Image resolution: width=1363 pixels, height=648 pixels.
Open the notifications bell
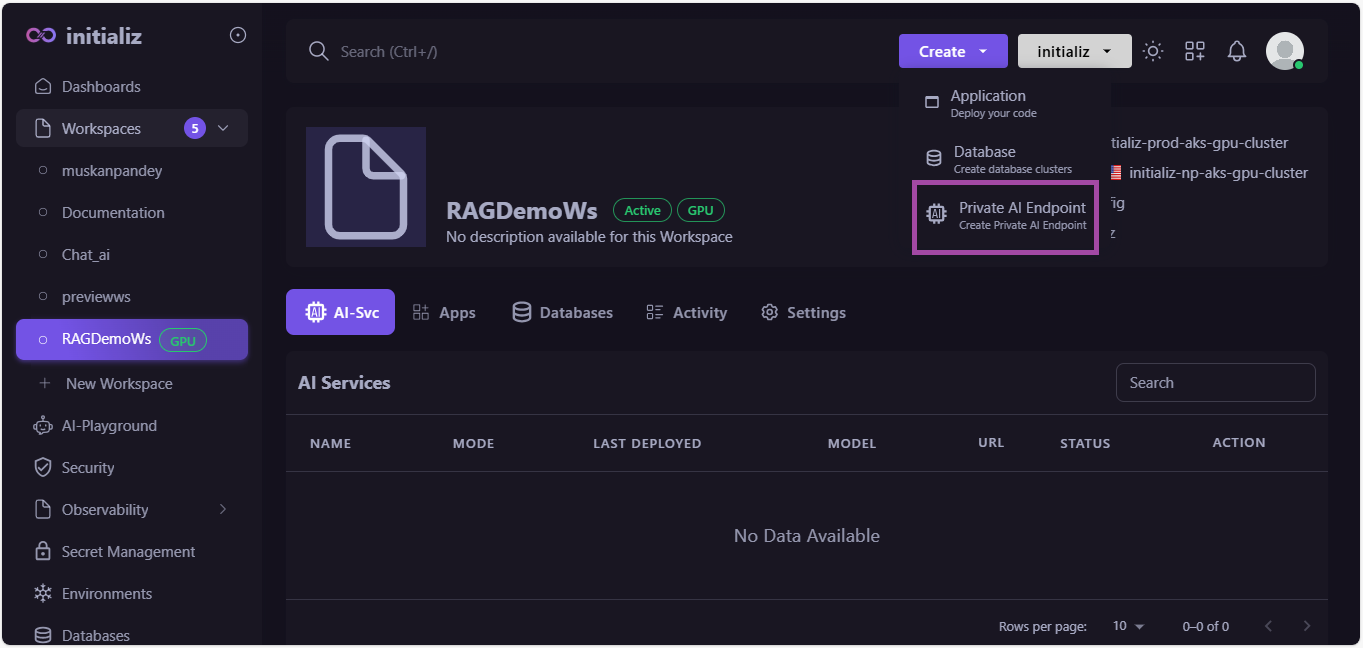pyautogui.click(x=1236, y=50)
